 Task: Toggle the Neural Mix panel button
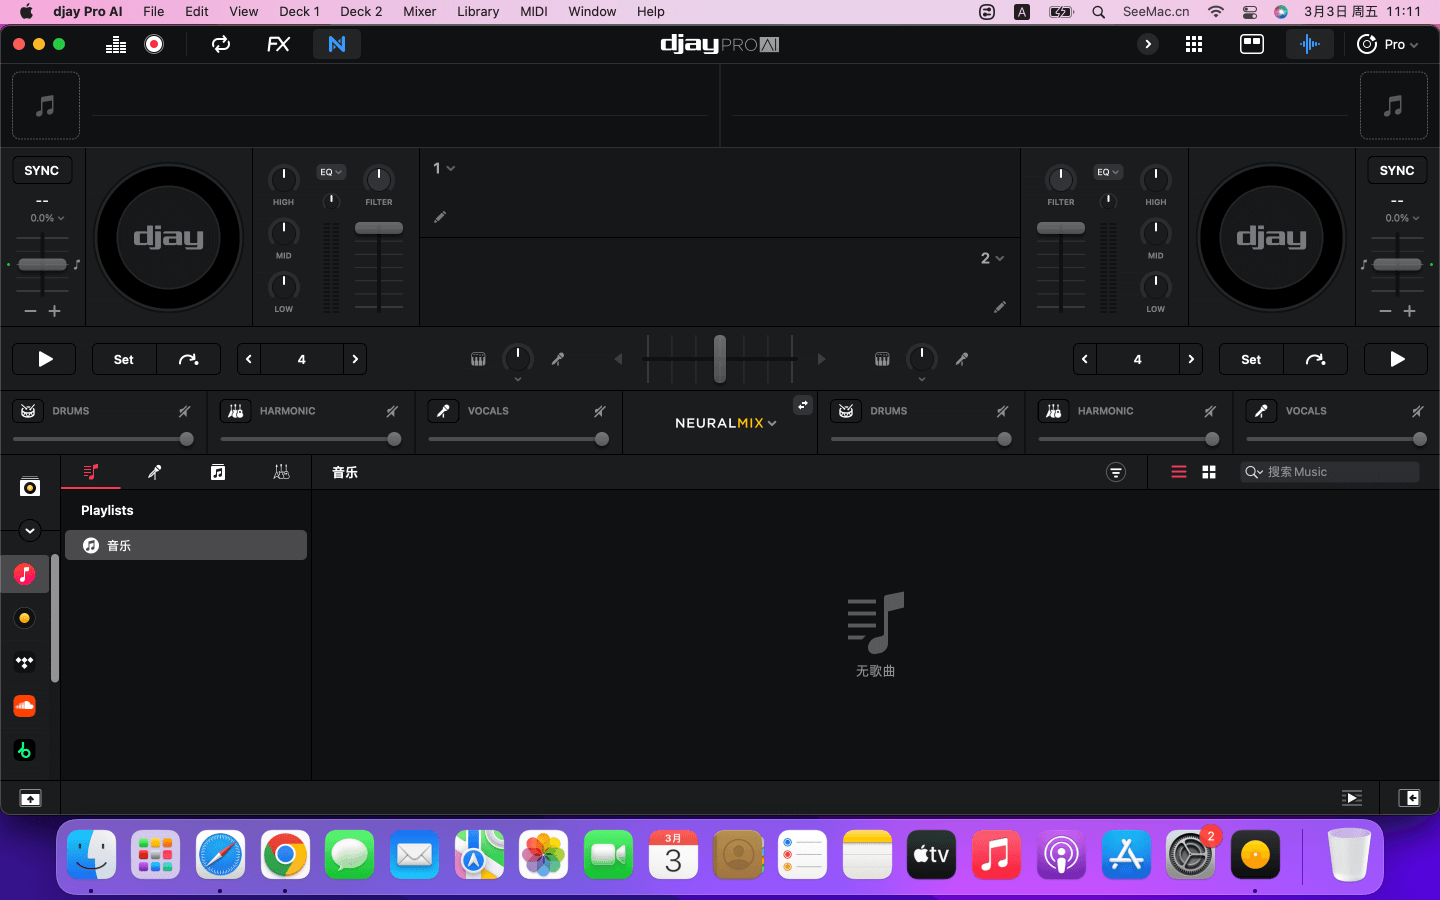(x=337, y=44)
